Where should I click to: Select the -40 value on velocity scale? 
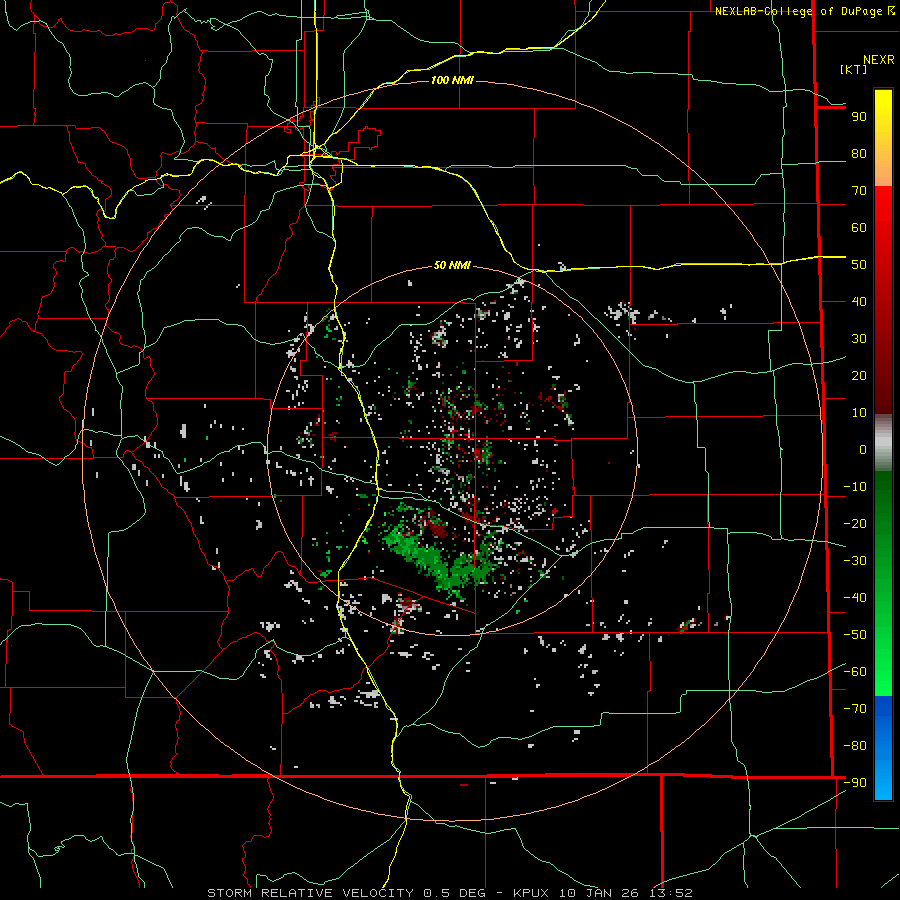point(855,598)
